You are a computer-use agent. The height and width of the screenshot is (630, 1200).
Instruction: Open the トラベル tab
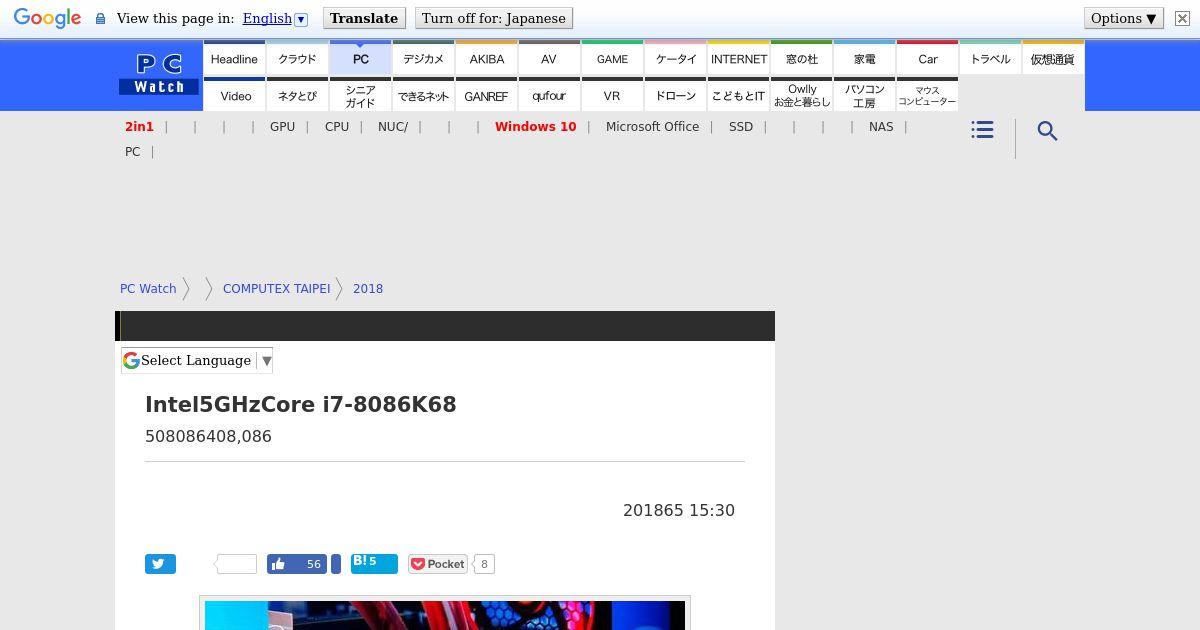pos(991,58)
